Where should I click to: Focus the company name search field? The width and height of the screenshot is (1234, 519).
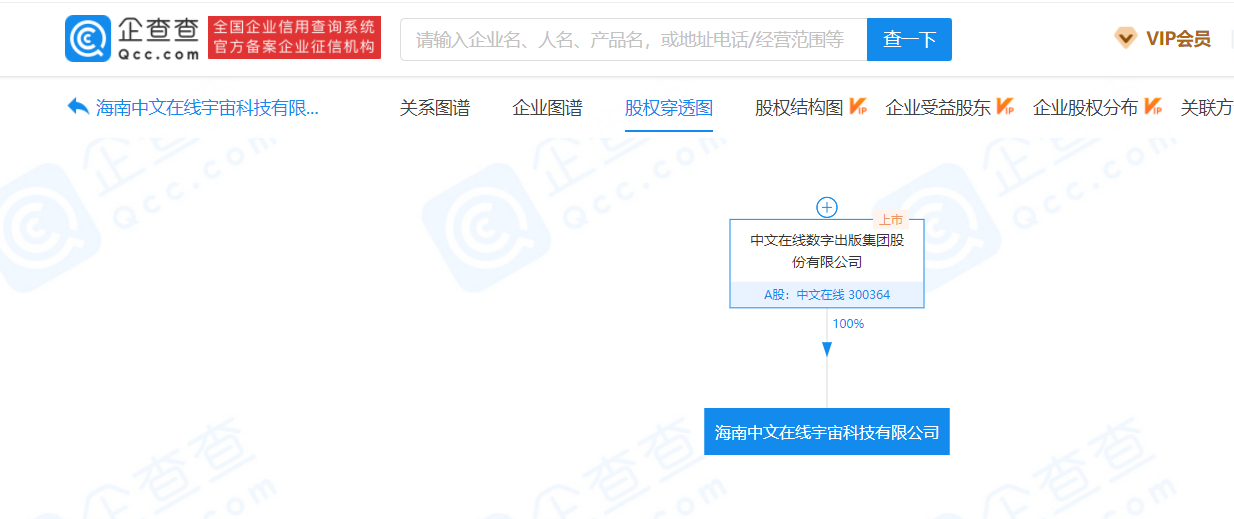click(x=632, y=40)
